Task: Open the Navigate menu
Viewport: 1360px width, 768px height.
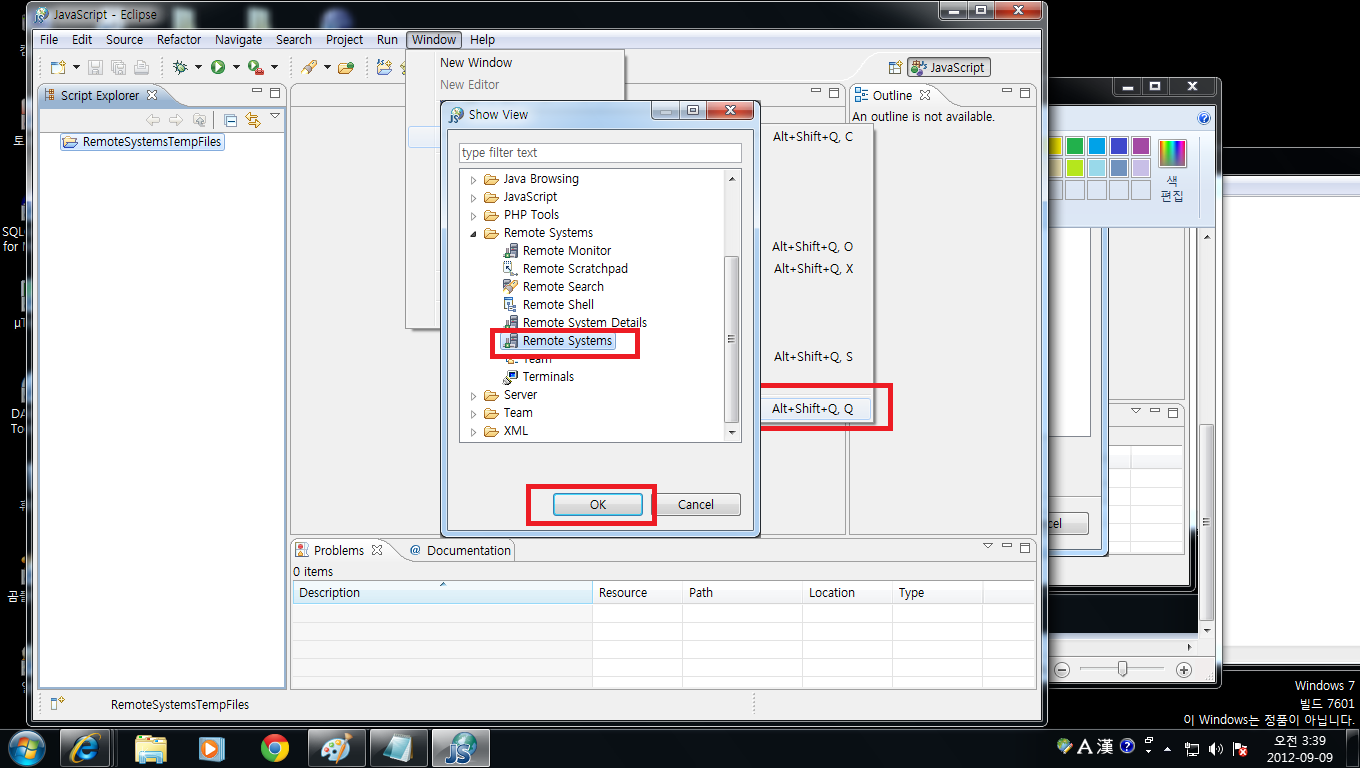Action: coord(238,40)
